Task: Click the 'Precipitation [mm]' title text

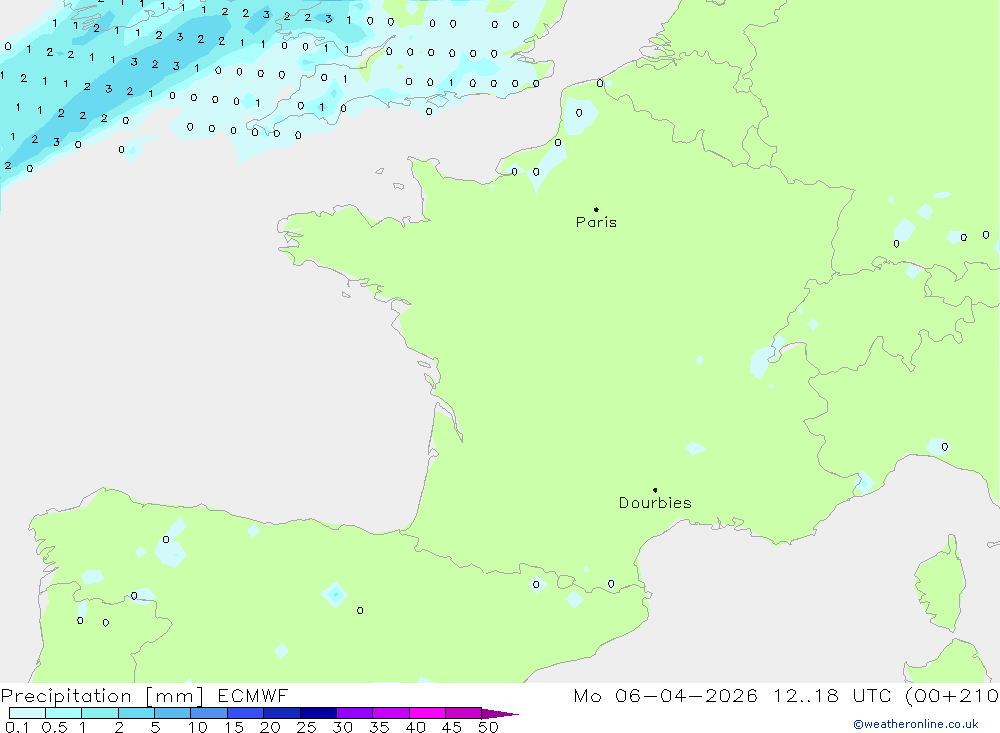Action: point(102,696)
